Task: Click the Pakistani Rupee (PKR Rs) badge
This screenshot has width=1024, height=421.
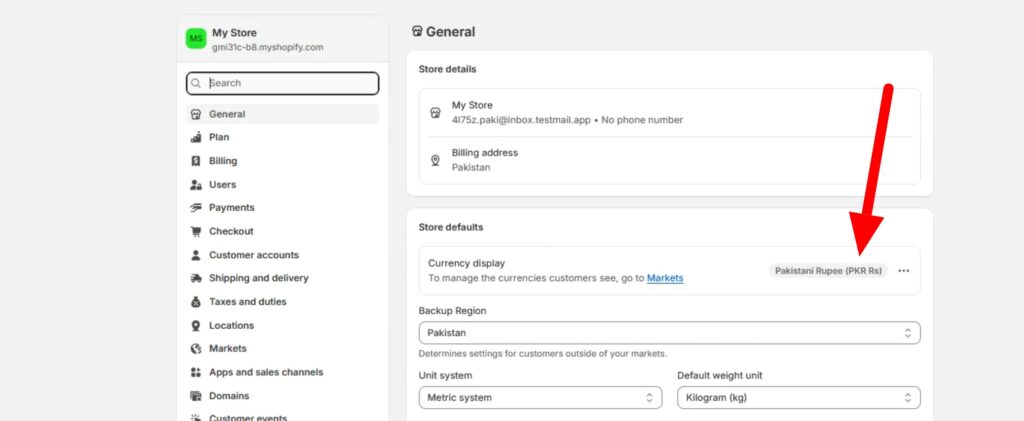Action: [828, 271]
